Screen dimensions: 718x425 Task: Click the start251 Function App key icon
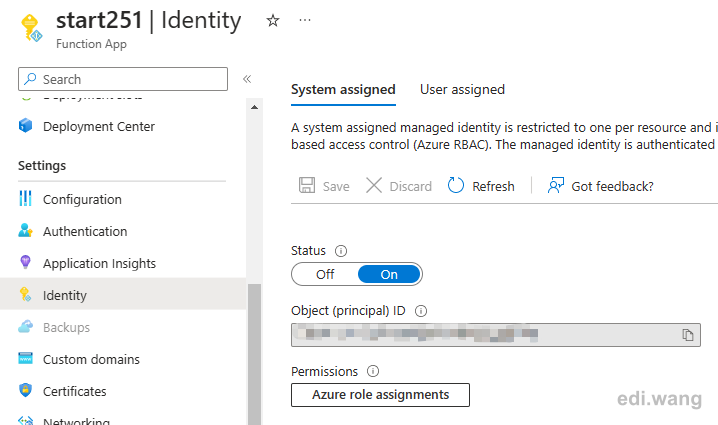[x=31, y=28]
